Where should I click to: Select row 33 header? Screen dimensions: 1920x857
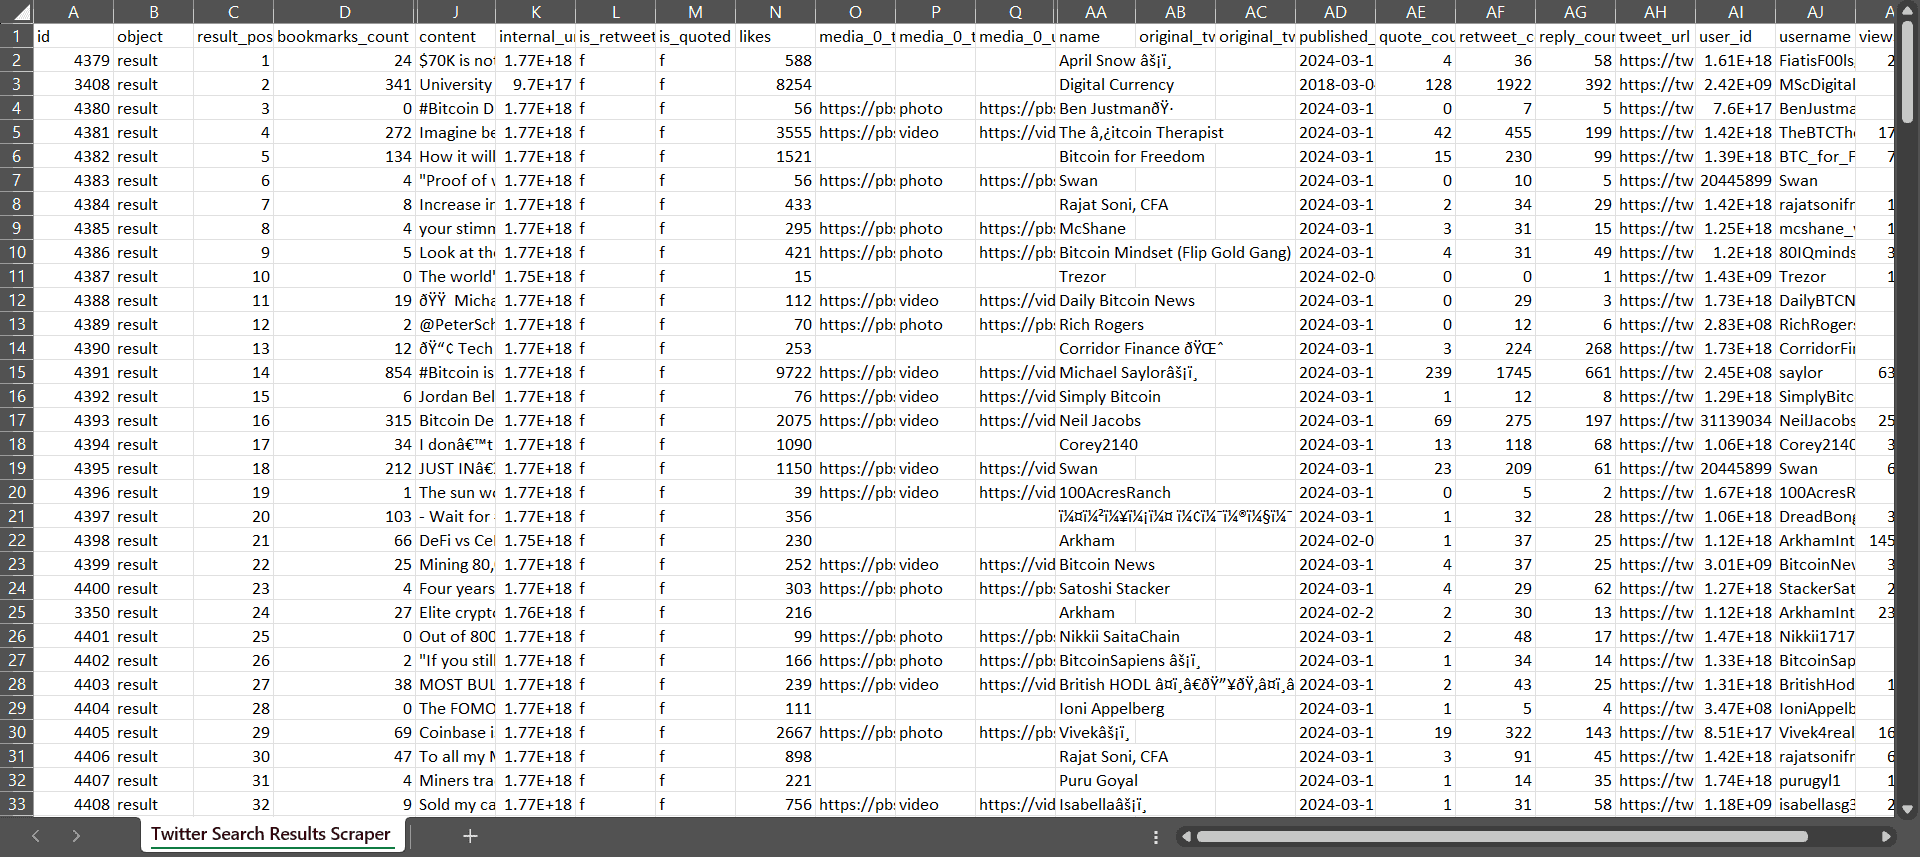point(17,804)
